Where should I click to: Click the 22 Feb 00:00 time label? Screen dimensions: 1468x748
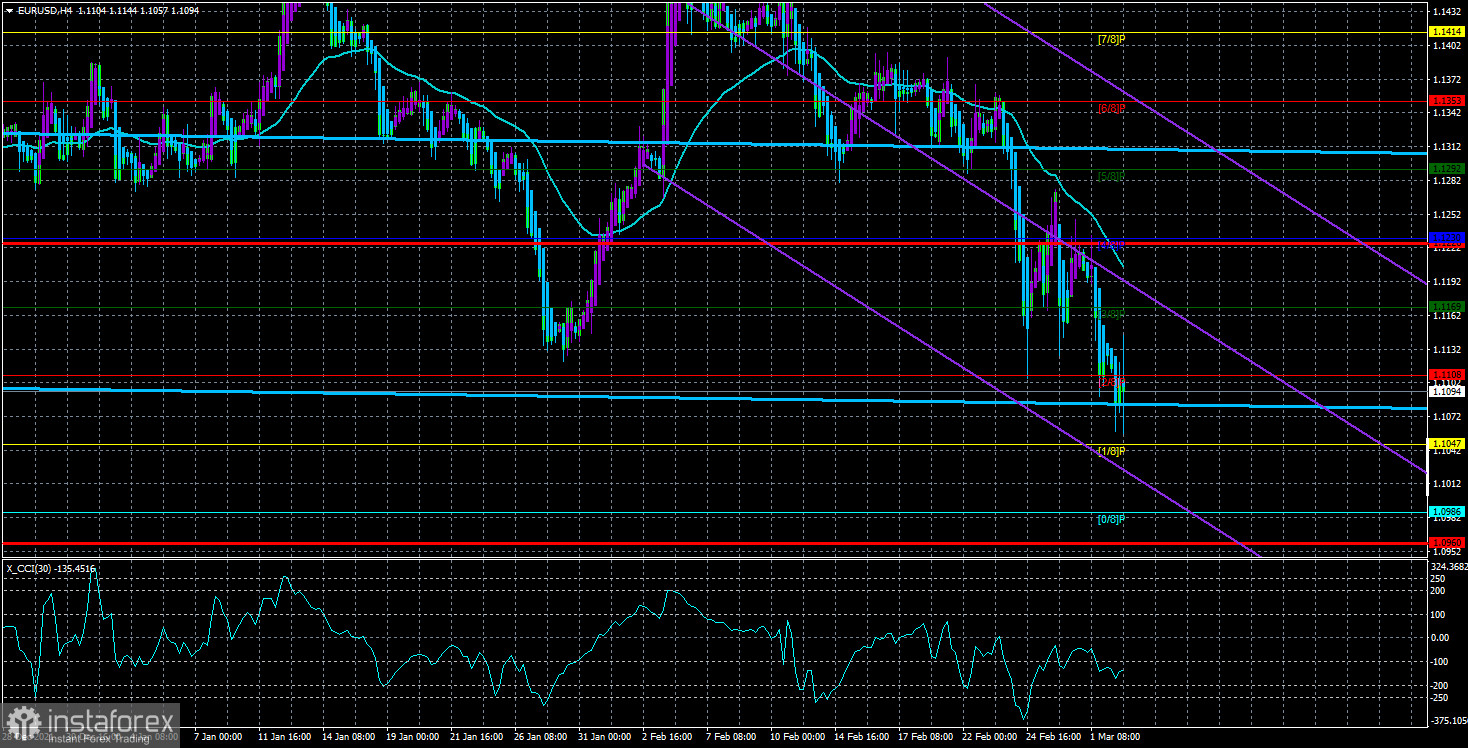click(989, 736)
